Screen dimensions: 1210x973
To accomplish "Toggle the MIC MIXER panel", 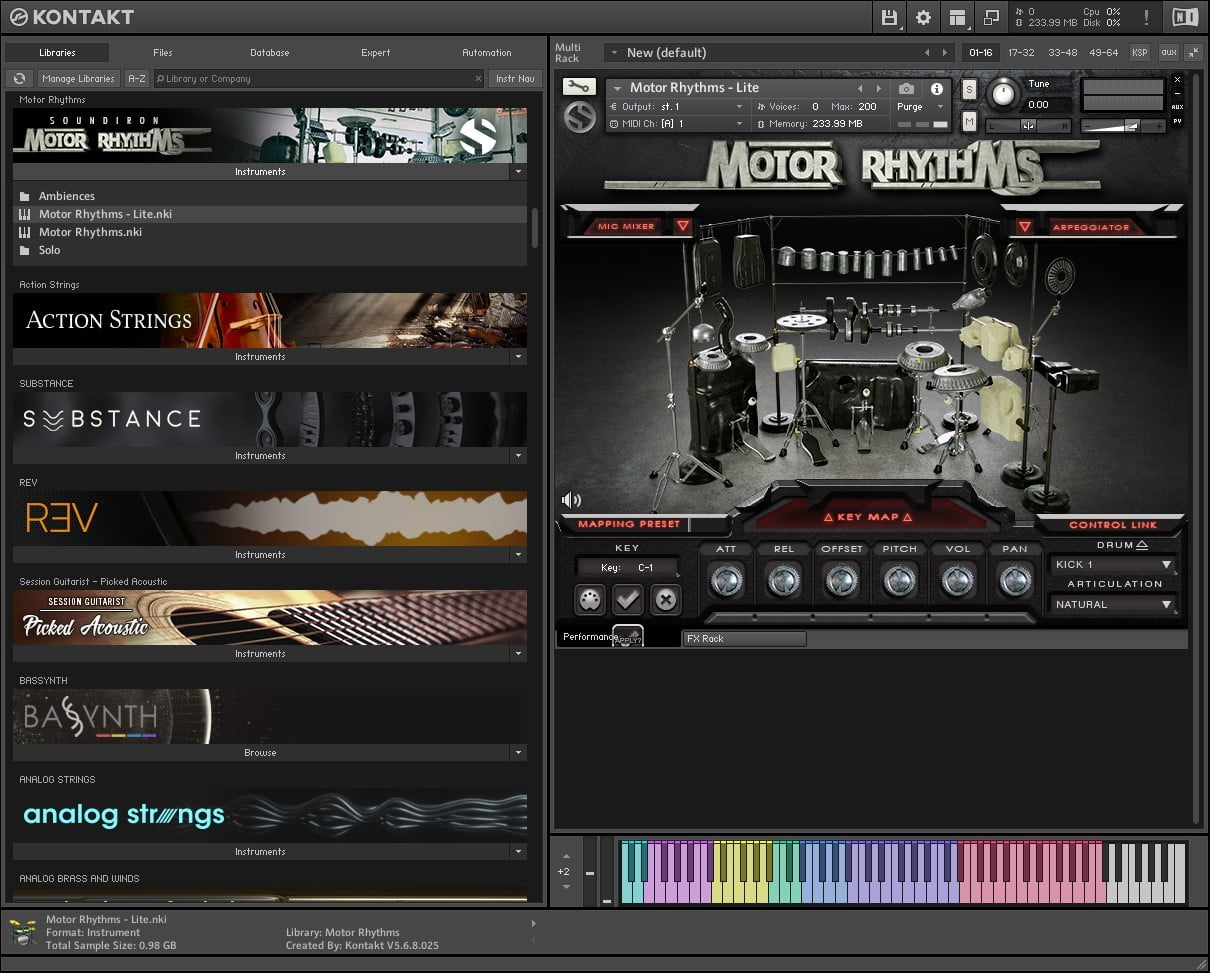I will 627,226.
